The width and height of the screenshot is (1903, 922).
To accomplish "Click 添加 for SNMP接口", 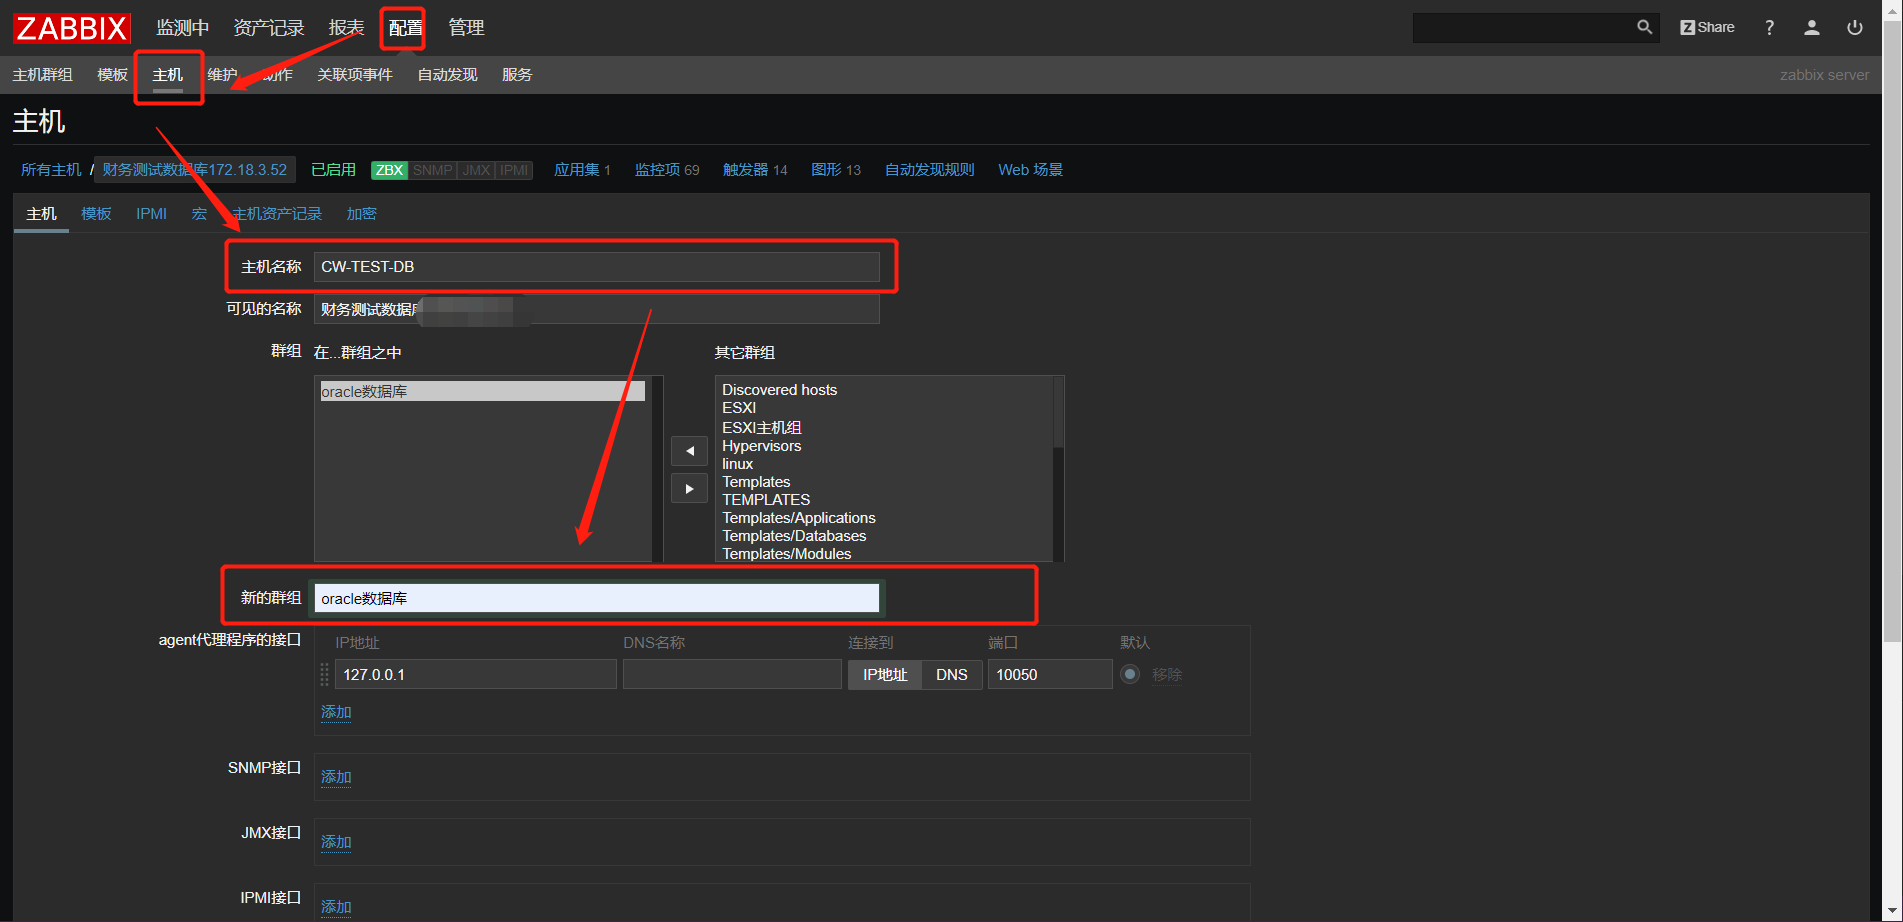I will (336, 777).
